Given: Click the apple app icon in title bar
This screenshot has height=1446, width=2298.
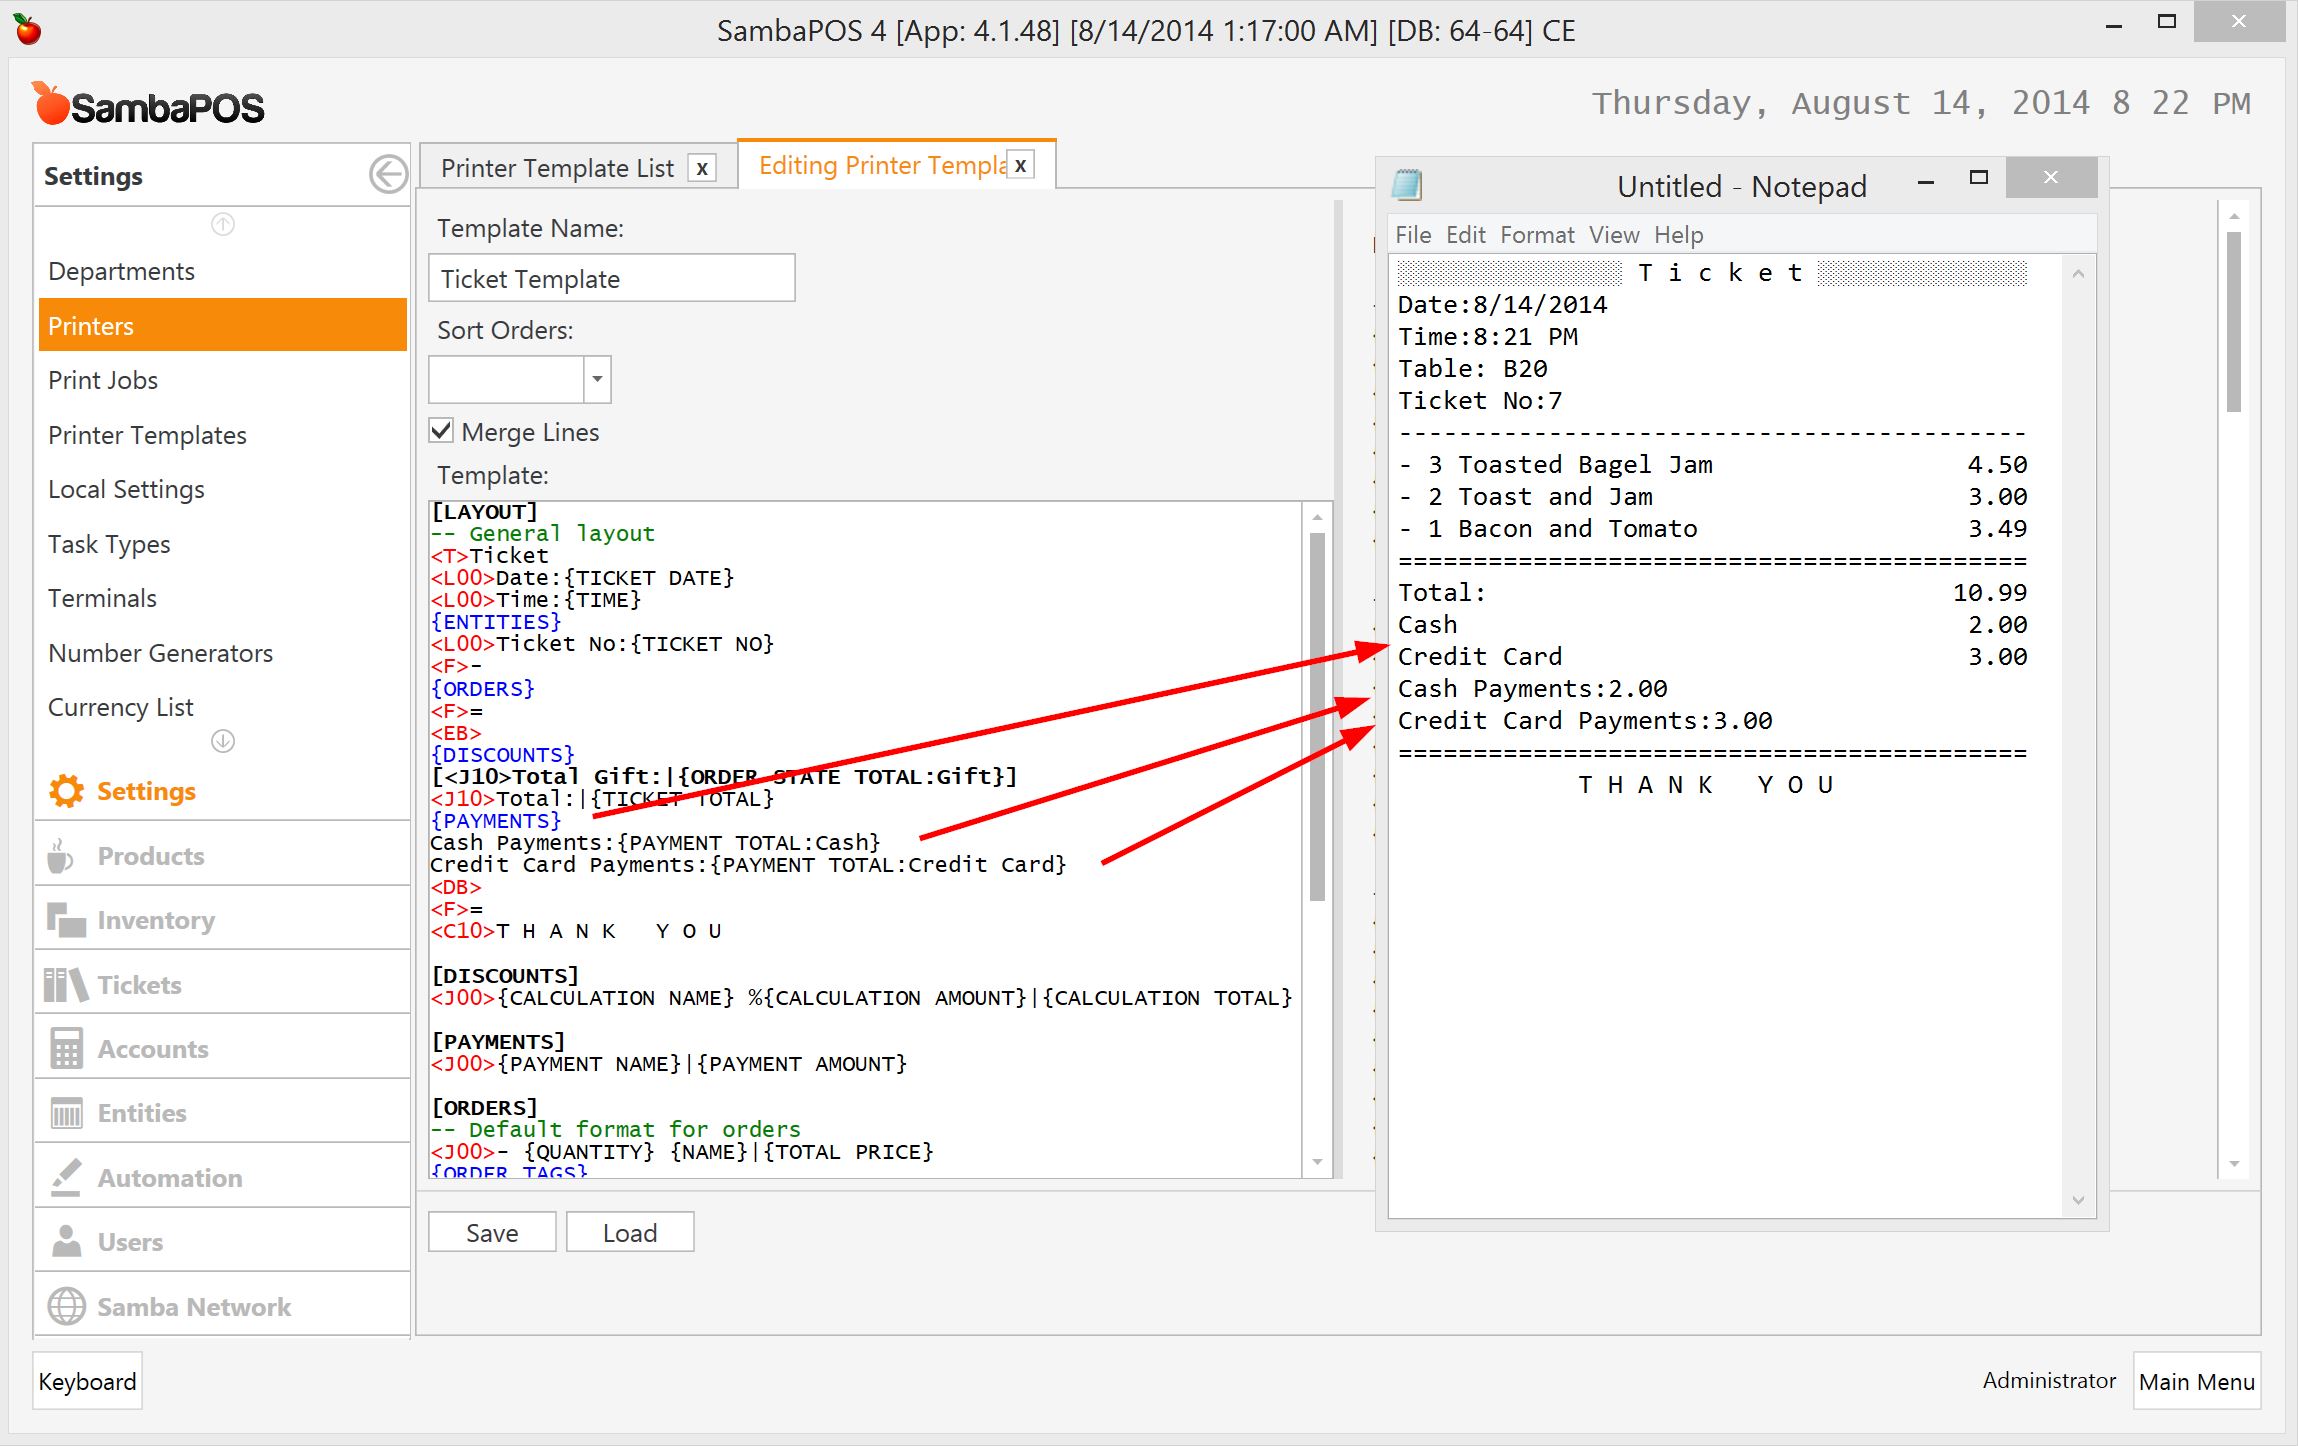Looking at the screenshot, I should [27, 30].
